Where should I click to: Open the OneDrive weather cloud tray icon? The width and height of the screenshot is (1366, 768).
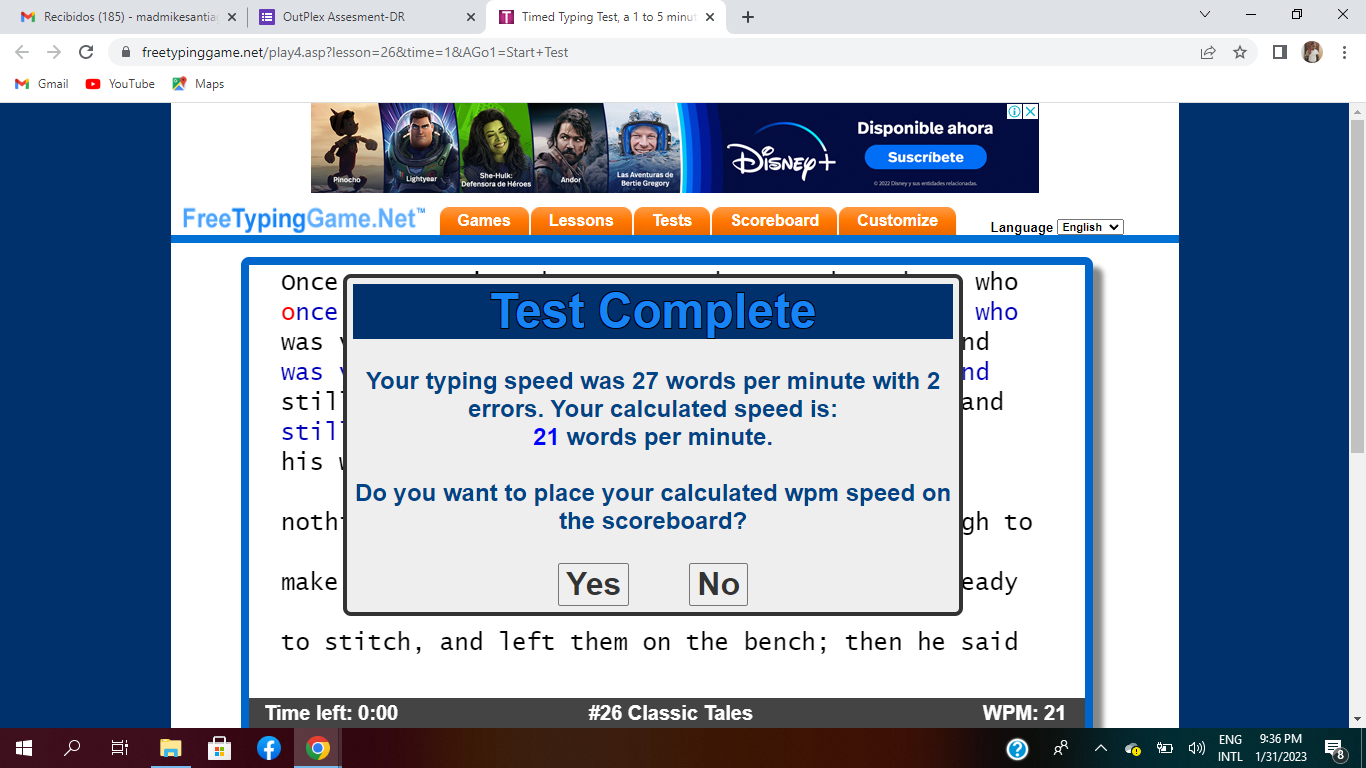[x=1133, y=748]
